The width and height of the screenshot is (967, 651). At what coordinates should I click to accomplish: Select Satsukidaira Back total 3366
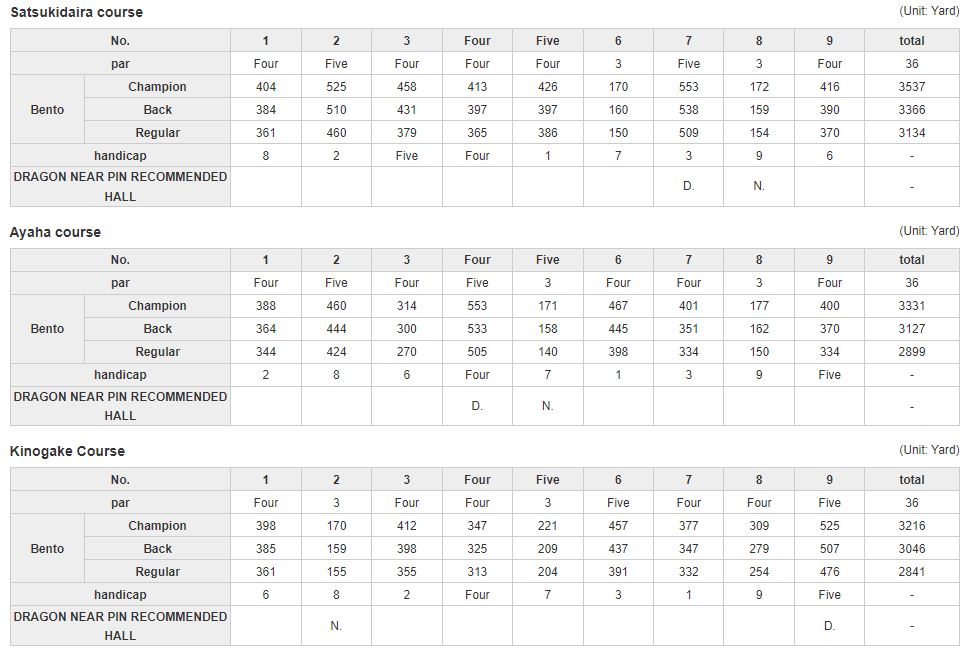coord(911,110)
